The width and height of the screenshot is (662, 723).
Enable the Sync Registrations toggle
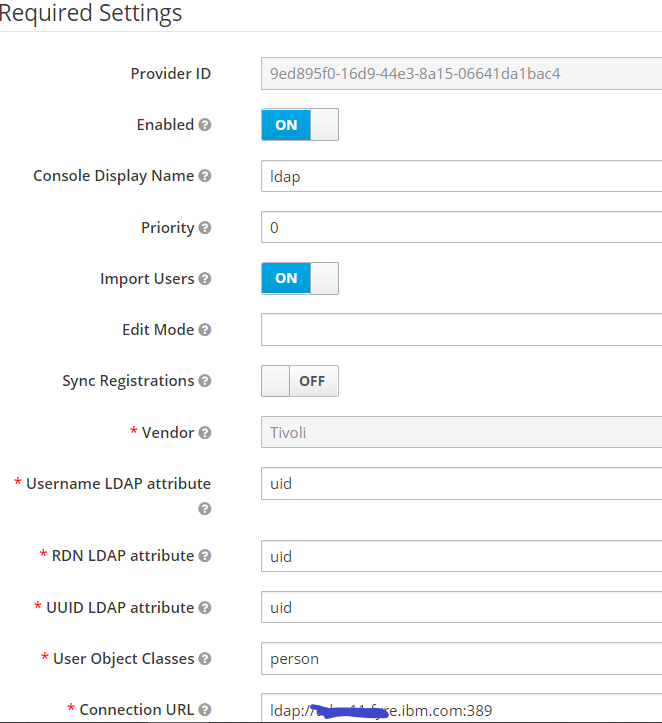point(300,381)
